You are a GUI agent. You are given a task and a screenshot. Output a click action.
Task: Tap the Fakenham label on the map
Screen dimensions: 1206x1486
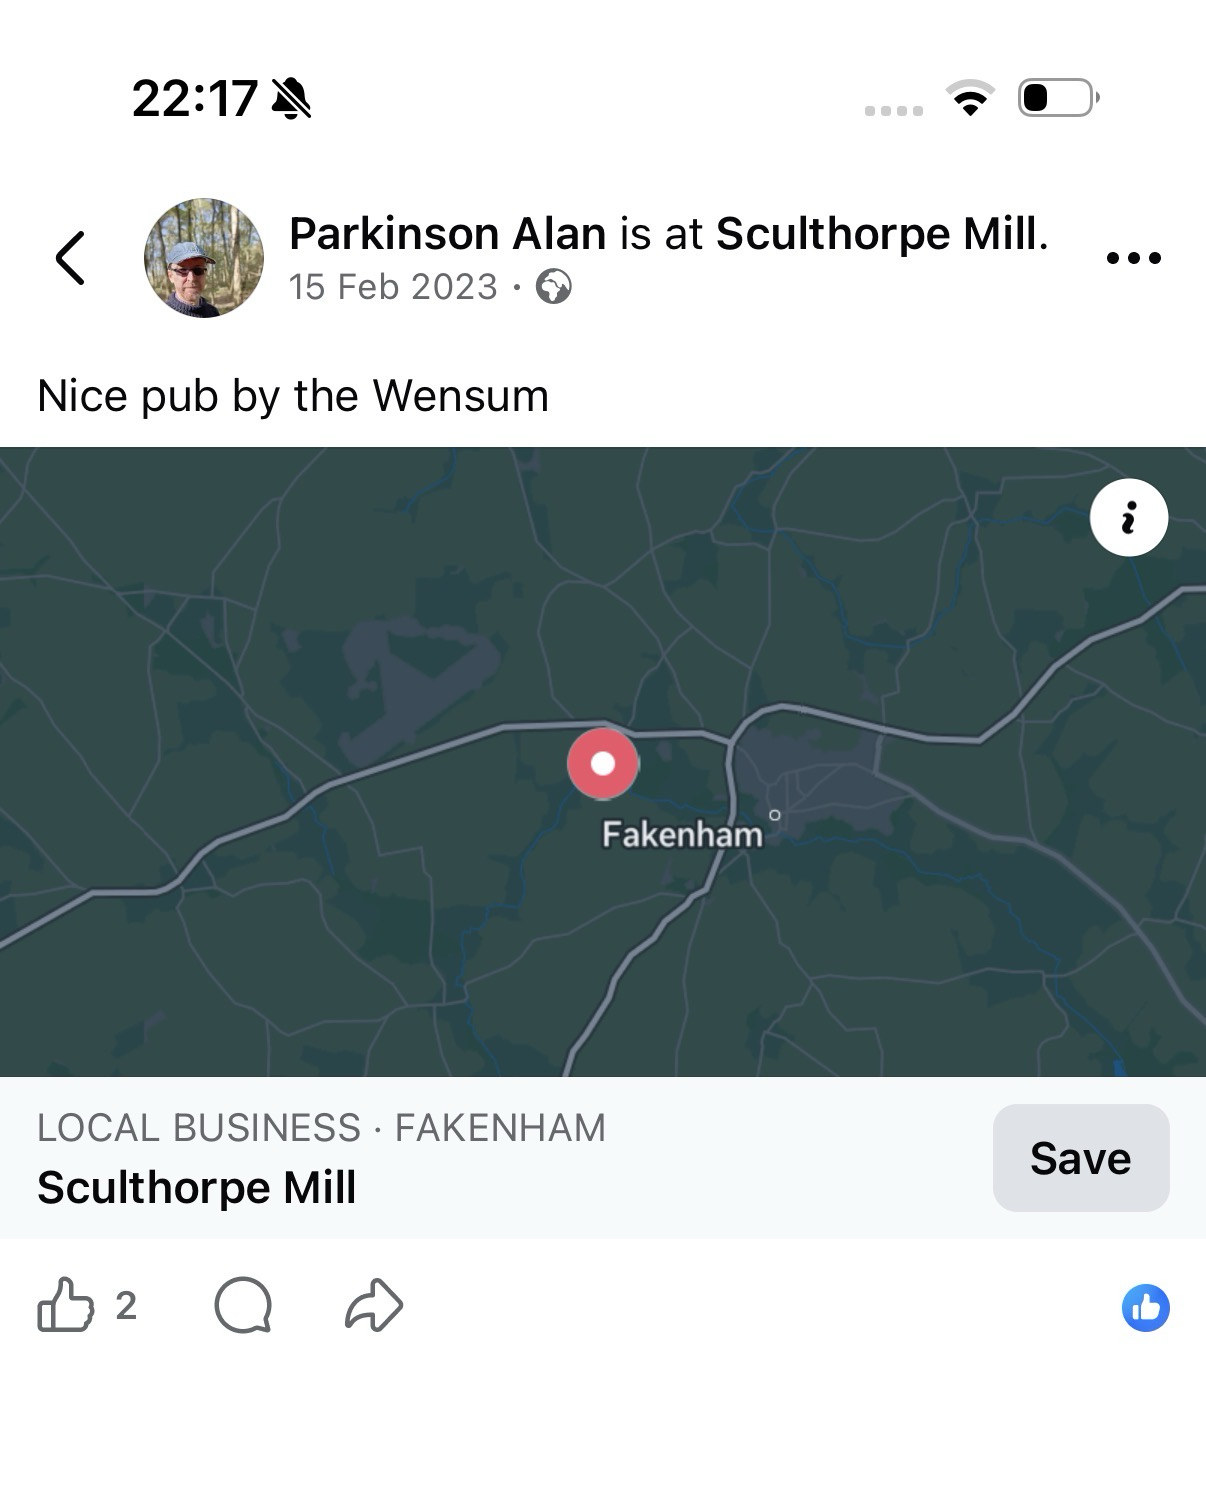[x=682, y=834]
